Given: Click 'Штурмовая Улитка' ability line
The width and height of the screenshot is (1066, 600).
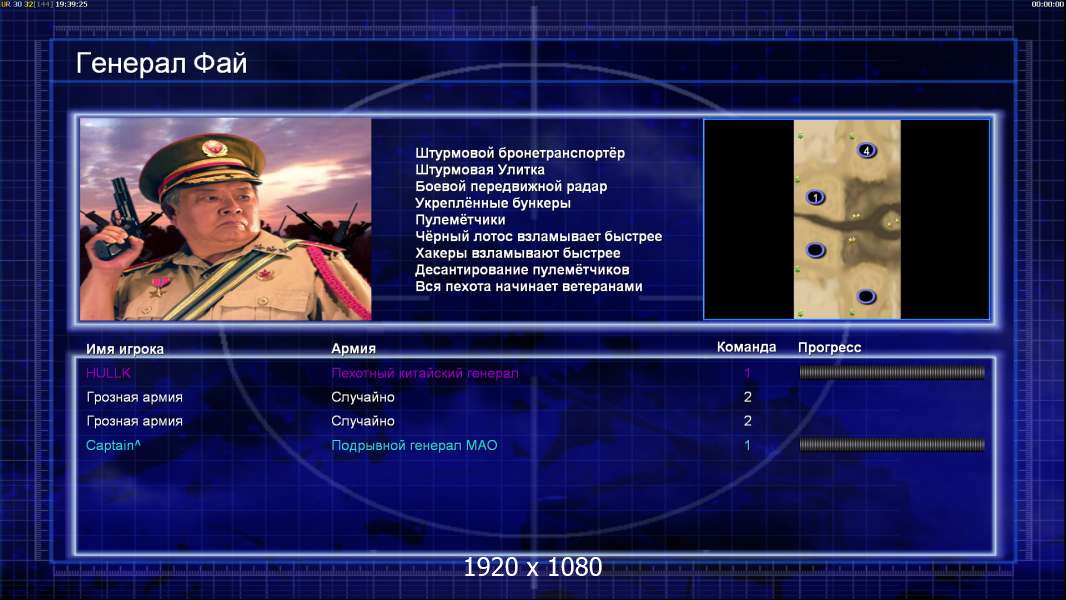Looking at the screenshot, I should click(480, 170).
